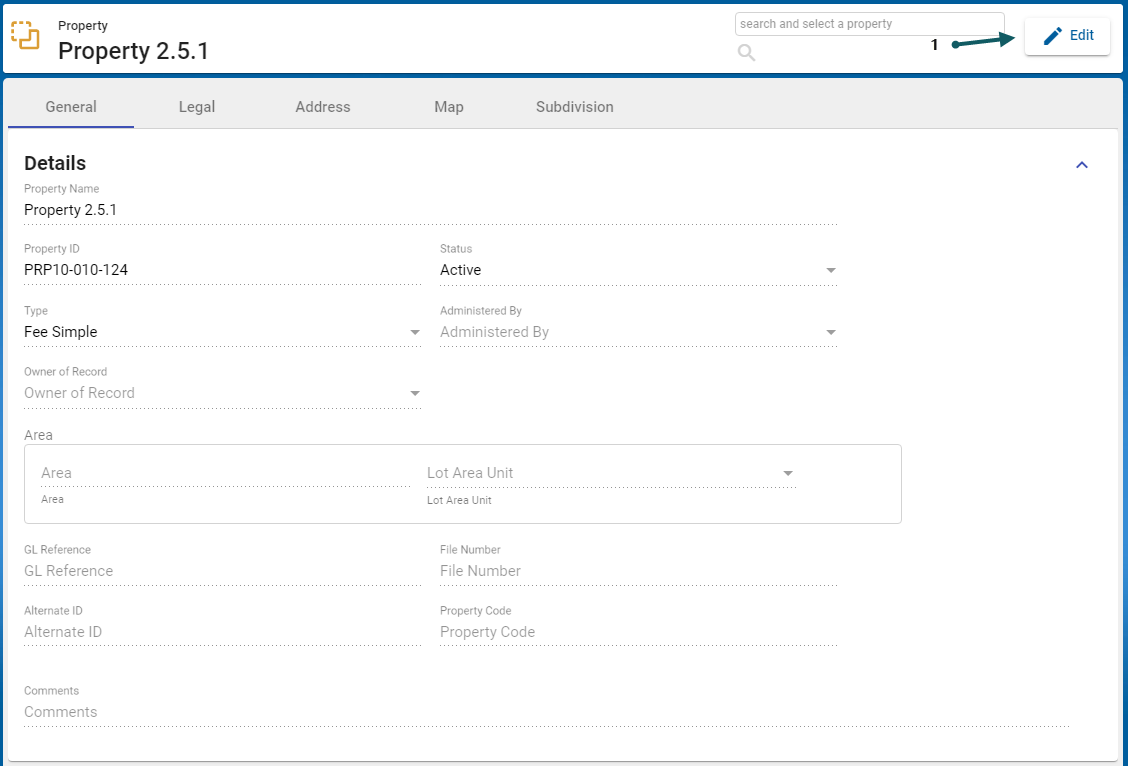The image size is (1128, 766).
Task: Switch to the Legal tab
Action: pyautogui.click(x=197, y=107)
